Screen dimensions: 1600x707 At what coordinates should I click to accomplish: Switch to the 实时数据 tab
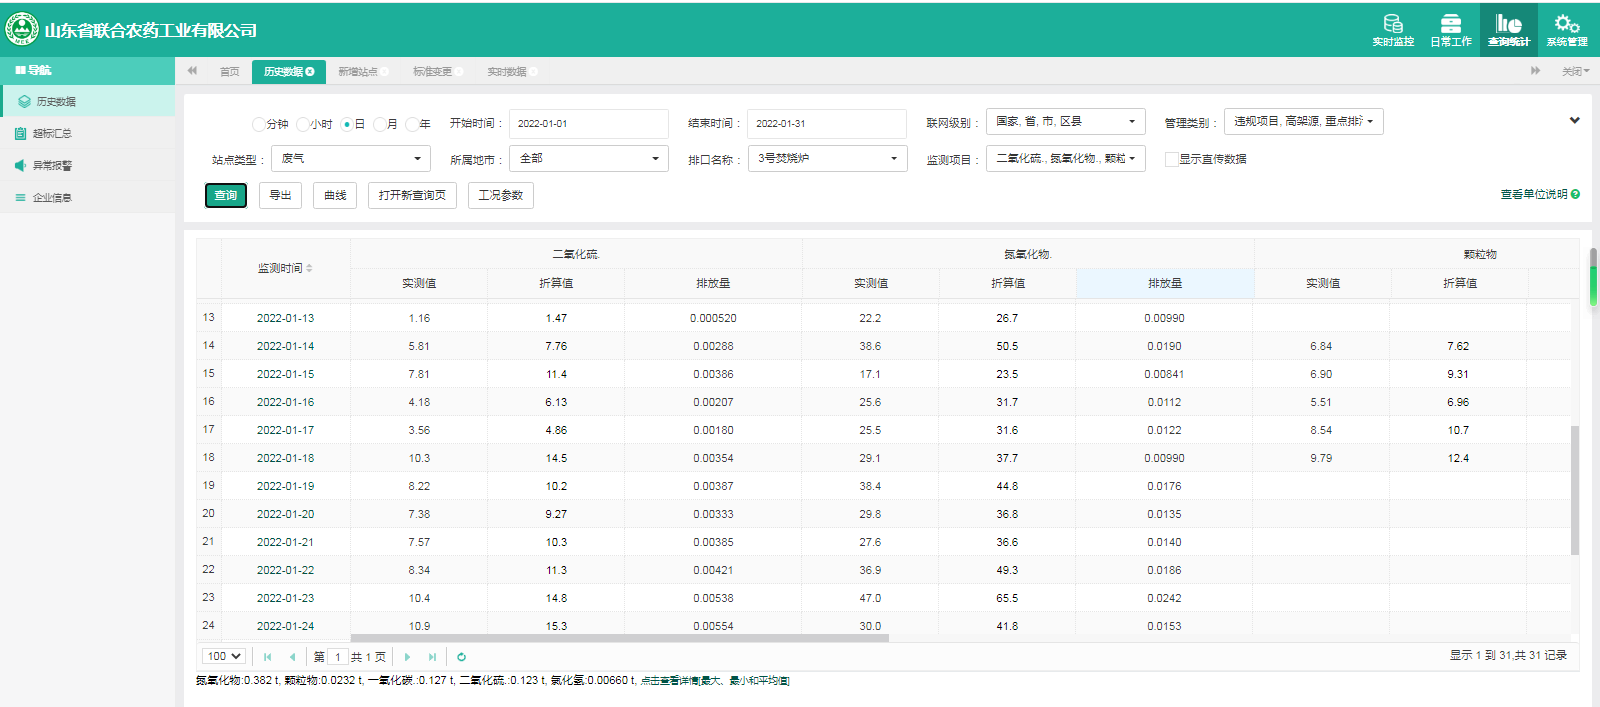pos(507,72)
